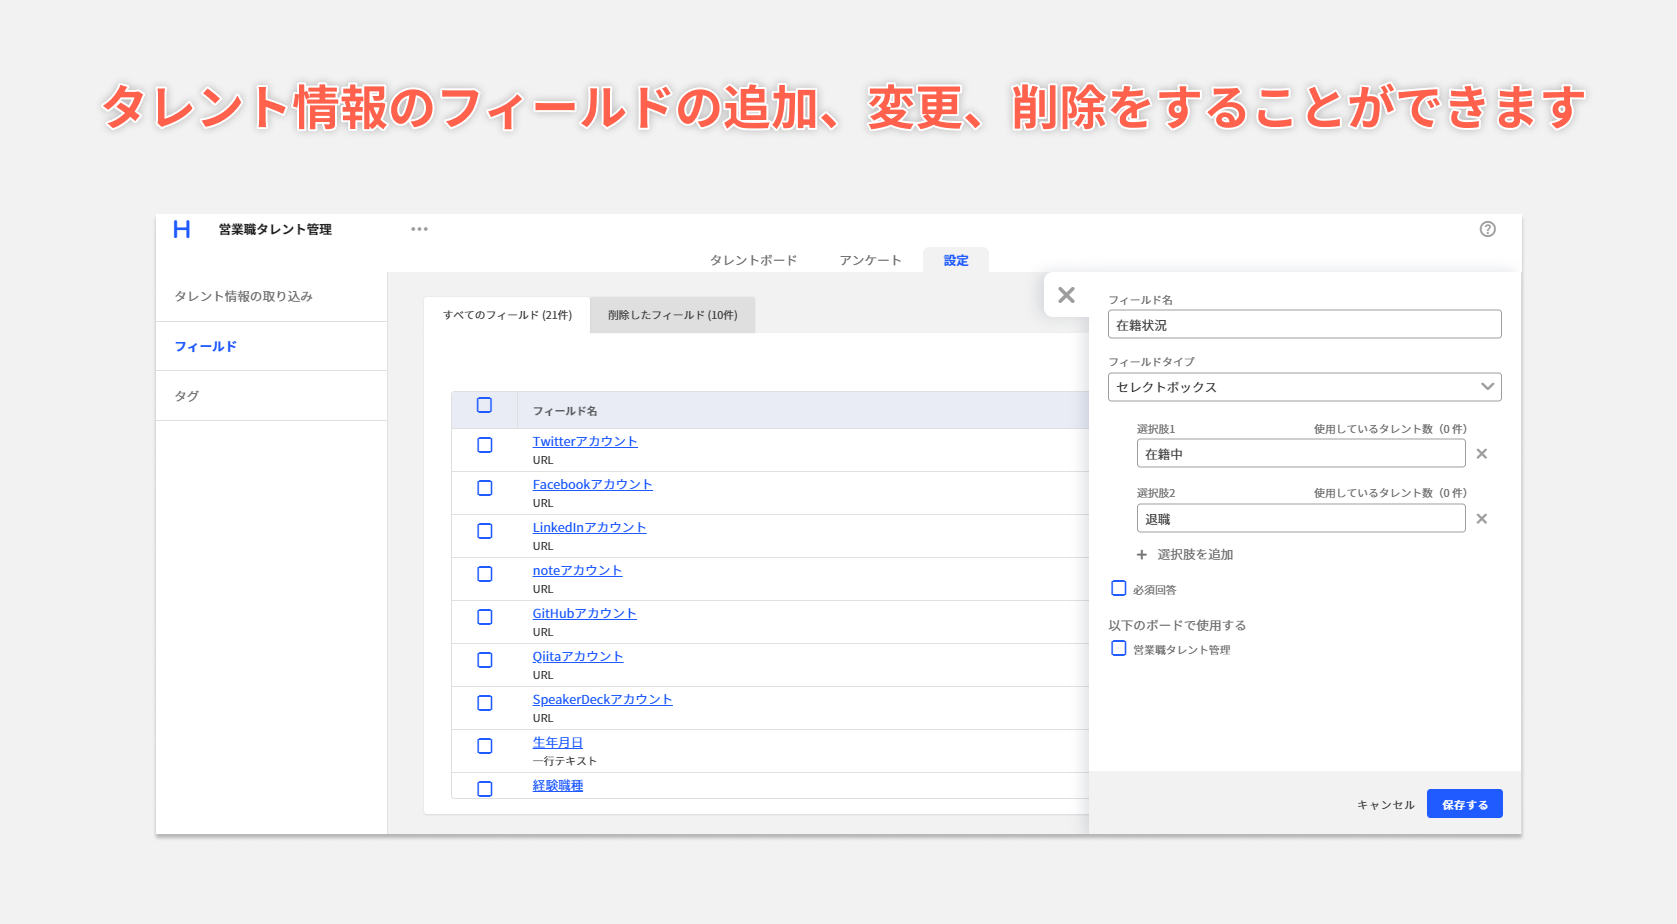Click the 選択肢1 input containing 在籍中
Viewport: 1677px width, 924px height.
[x=1301, y=453]
